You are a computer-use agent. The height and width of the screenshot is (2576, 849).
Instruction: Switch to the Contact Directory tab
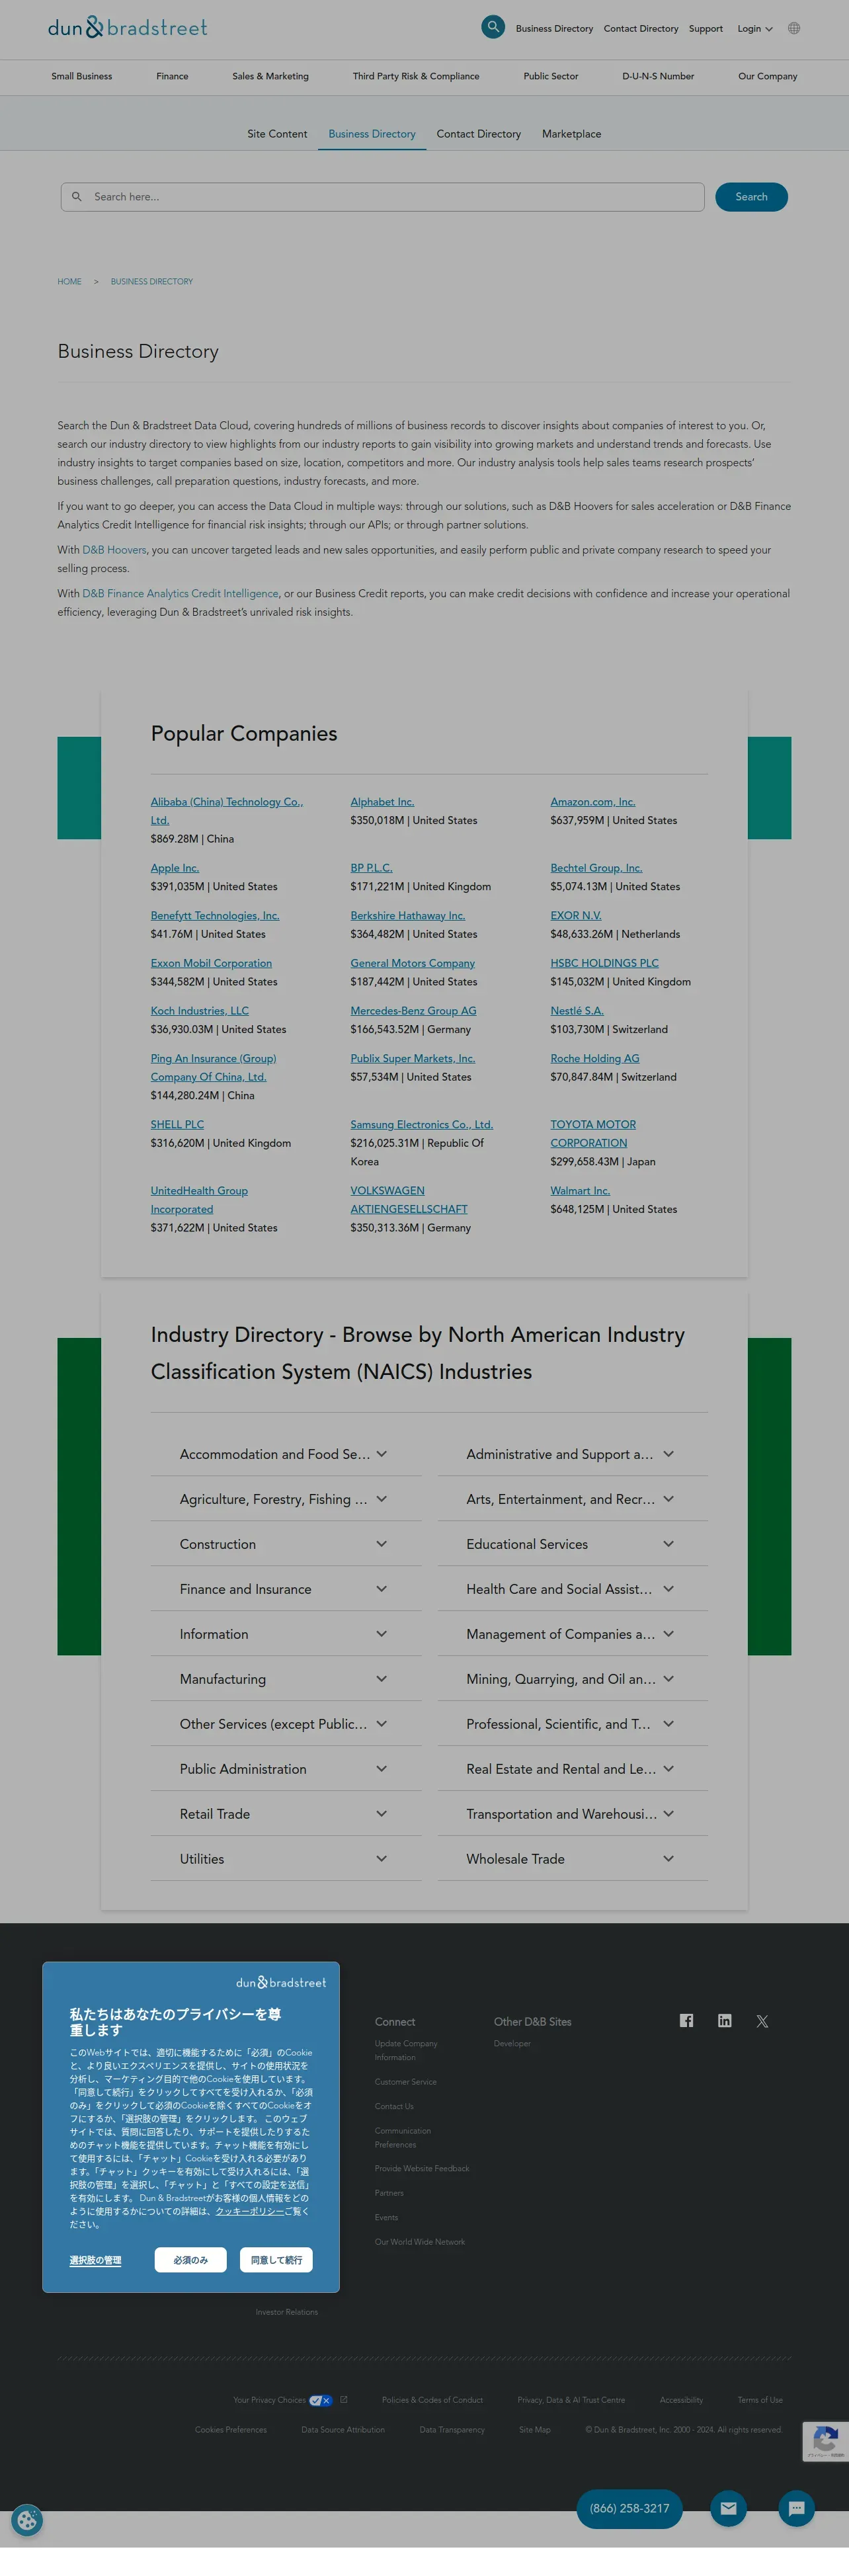pos(478,134)
